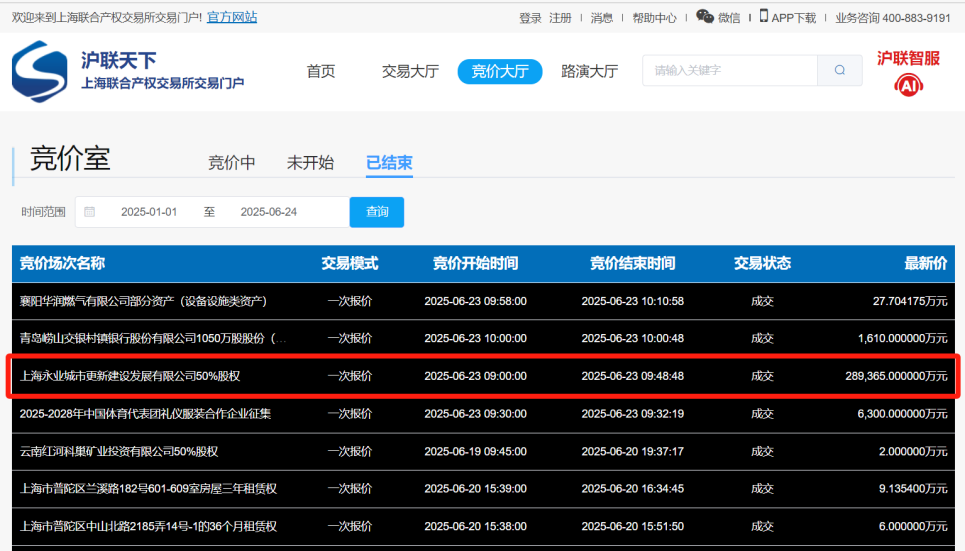The width and height of the screenshot is (965, 551).
Task: Click the 查询 button
Action: [377, 212]
